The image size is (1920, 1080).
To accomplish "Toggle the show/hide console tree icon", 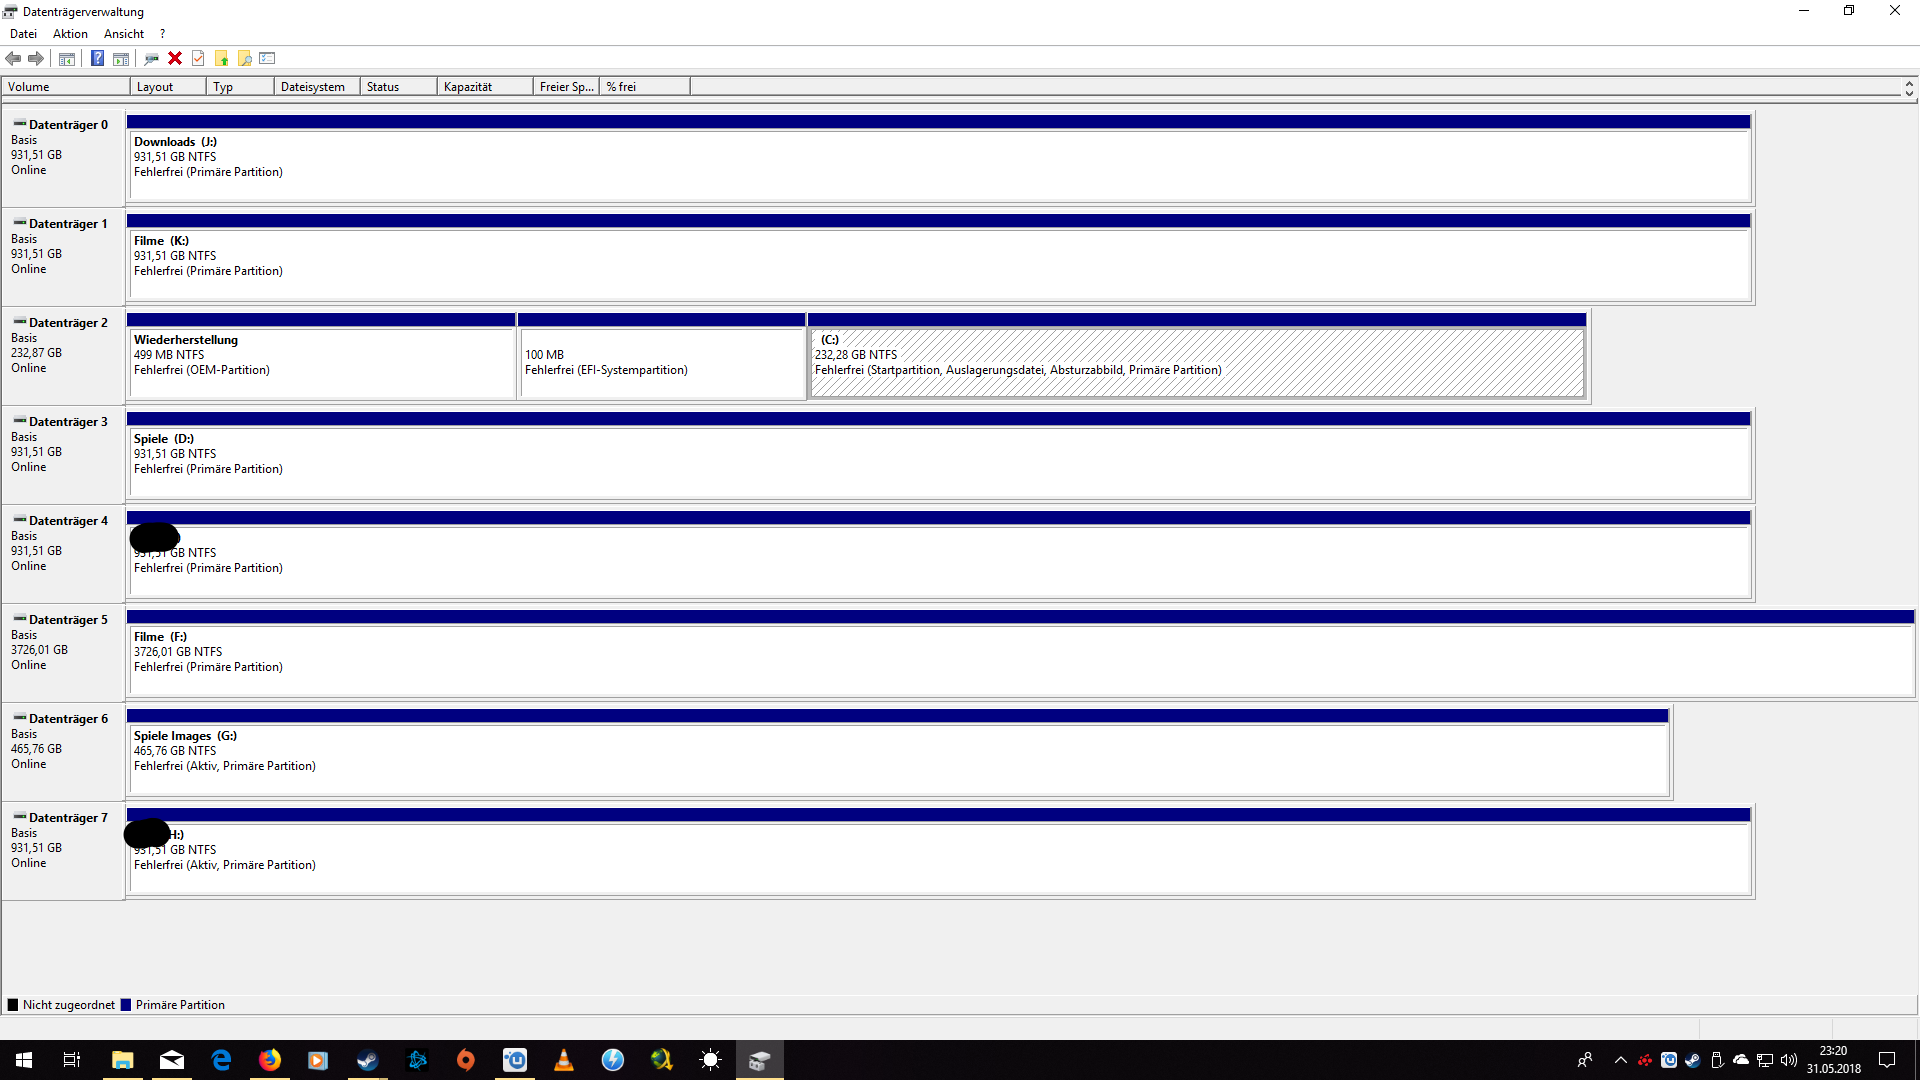I will (67, 58).
